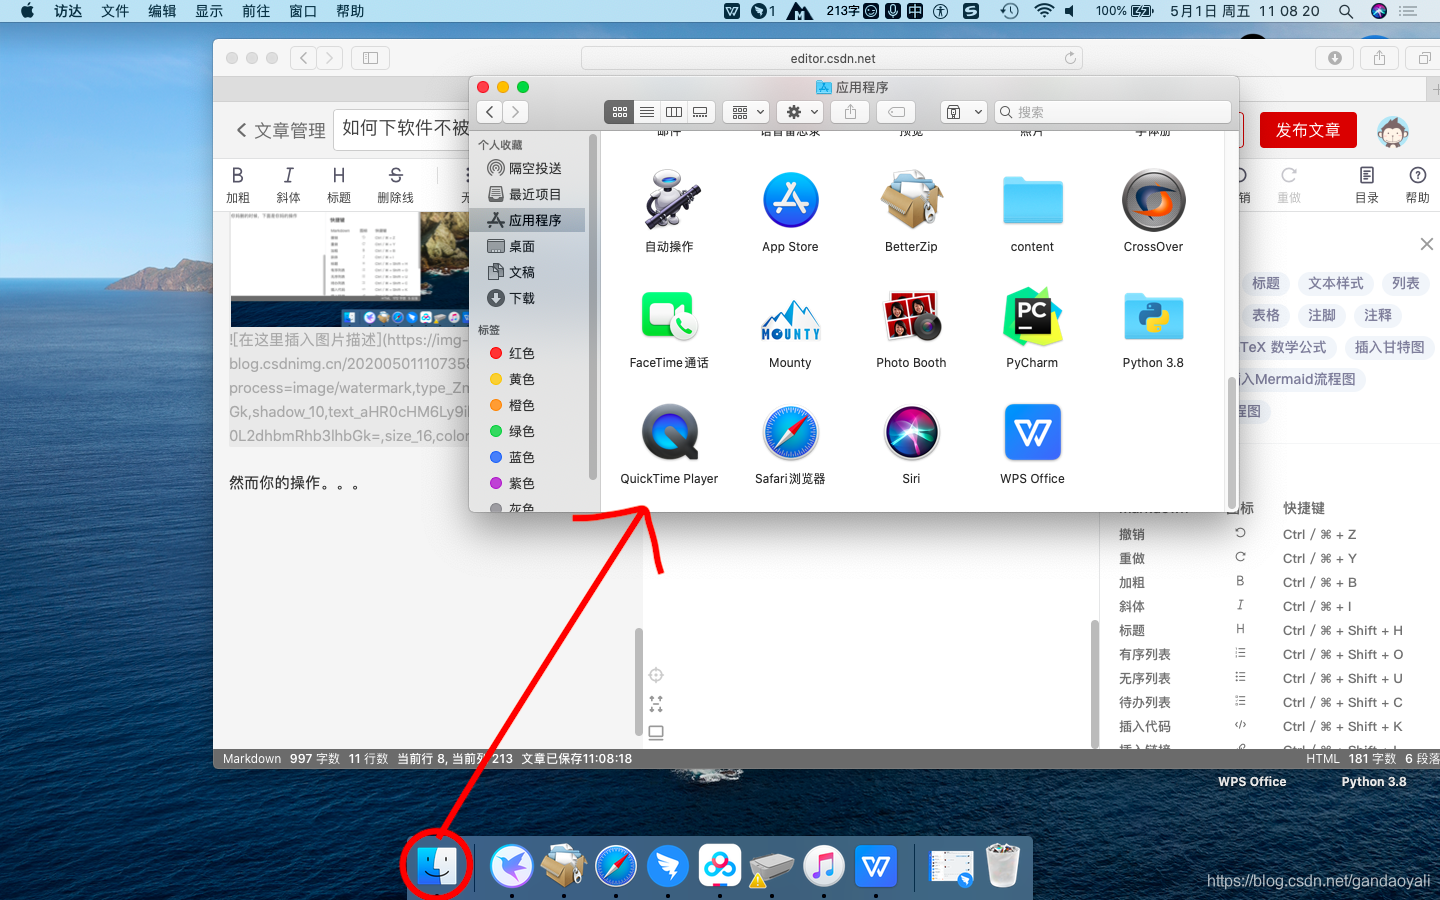
Task: Click the 文本样式 help tag
Action: (1336, 283)
